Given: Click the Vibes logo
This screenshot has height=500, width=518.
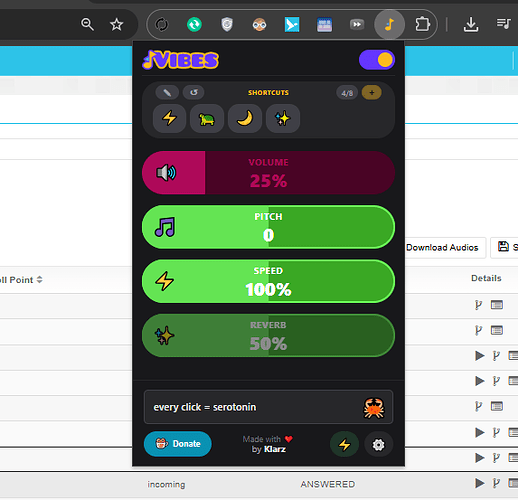Looking at the screenshot, I should point(181,60).
